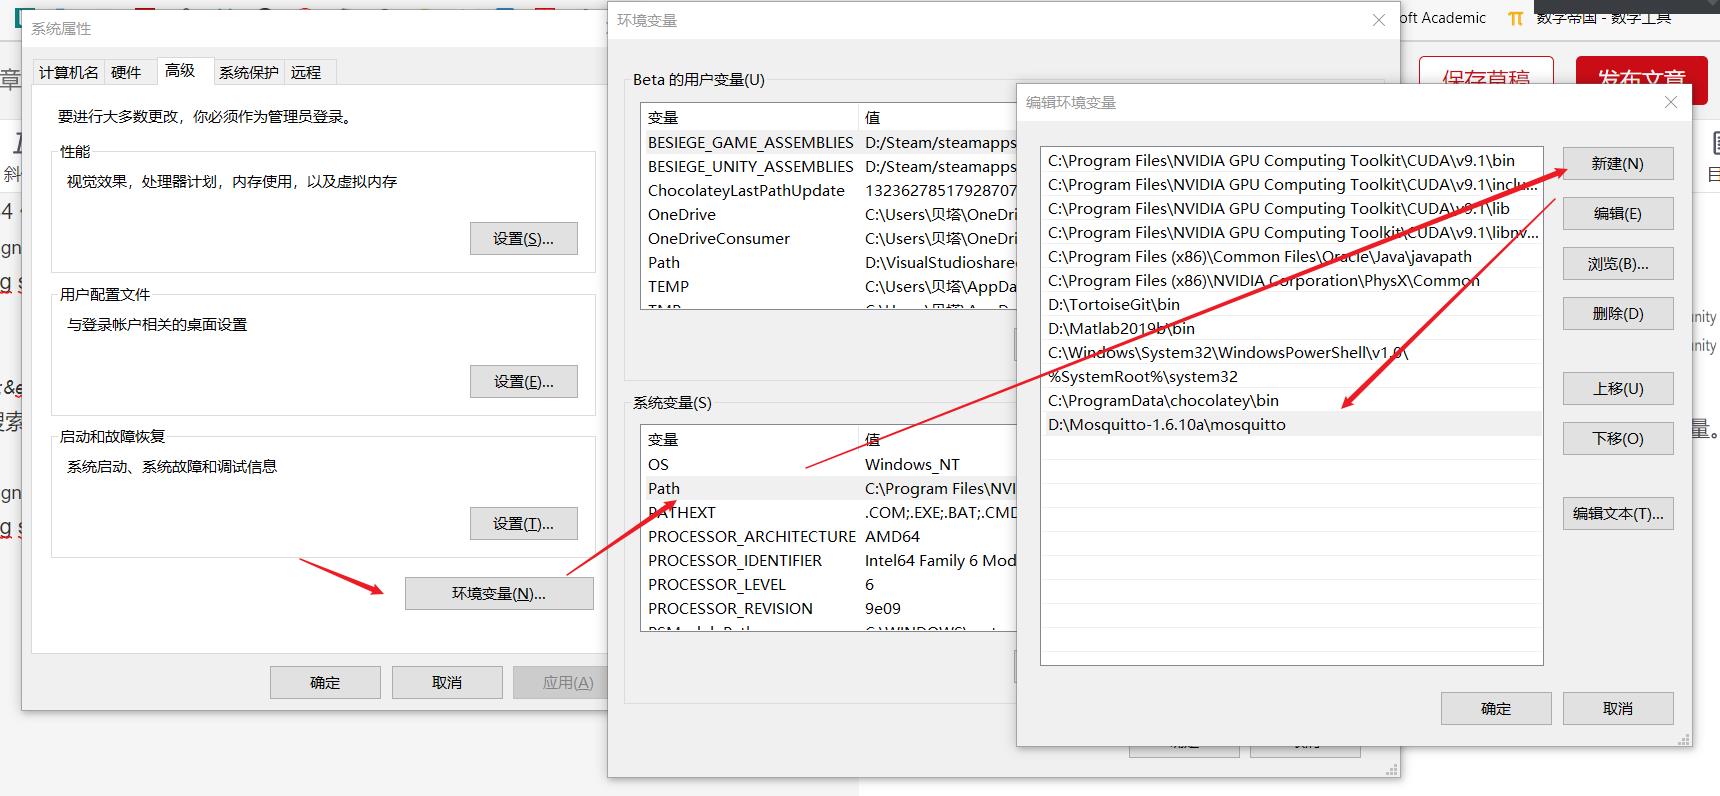Open 环境变量(N)... in 系统属性 window
This screenshot has width=1720, height=796.
499,594
